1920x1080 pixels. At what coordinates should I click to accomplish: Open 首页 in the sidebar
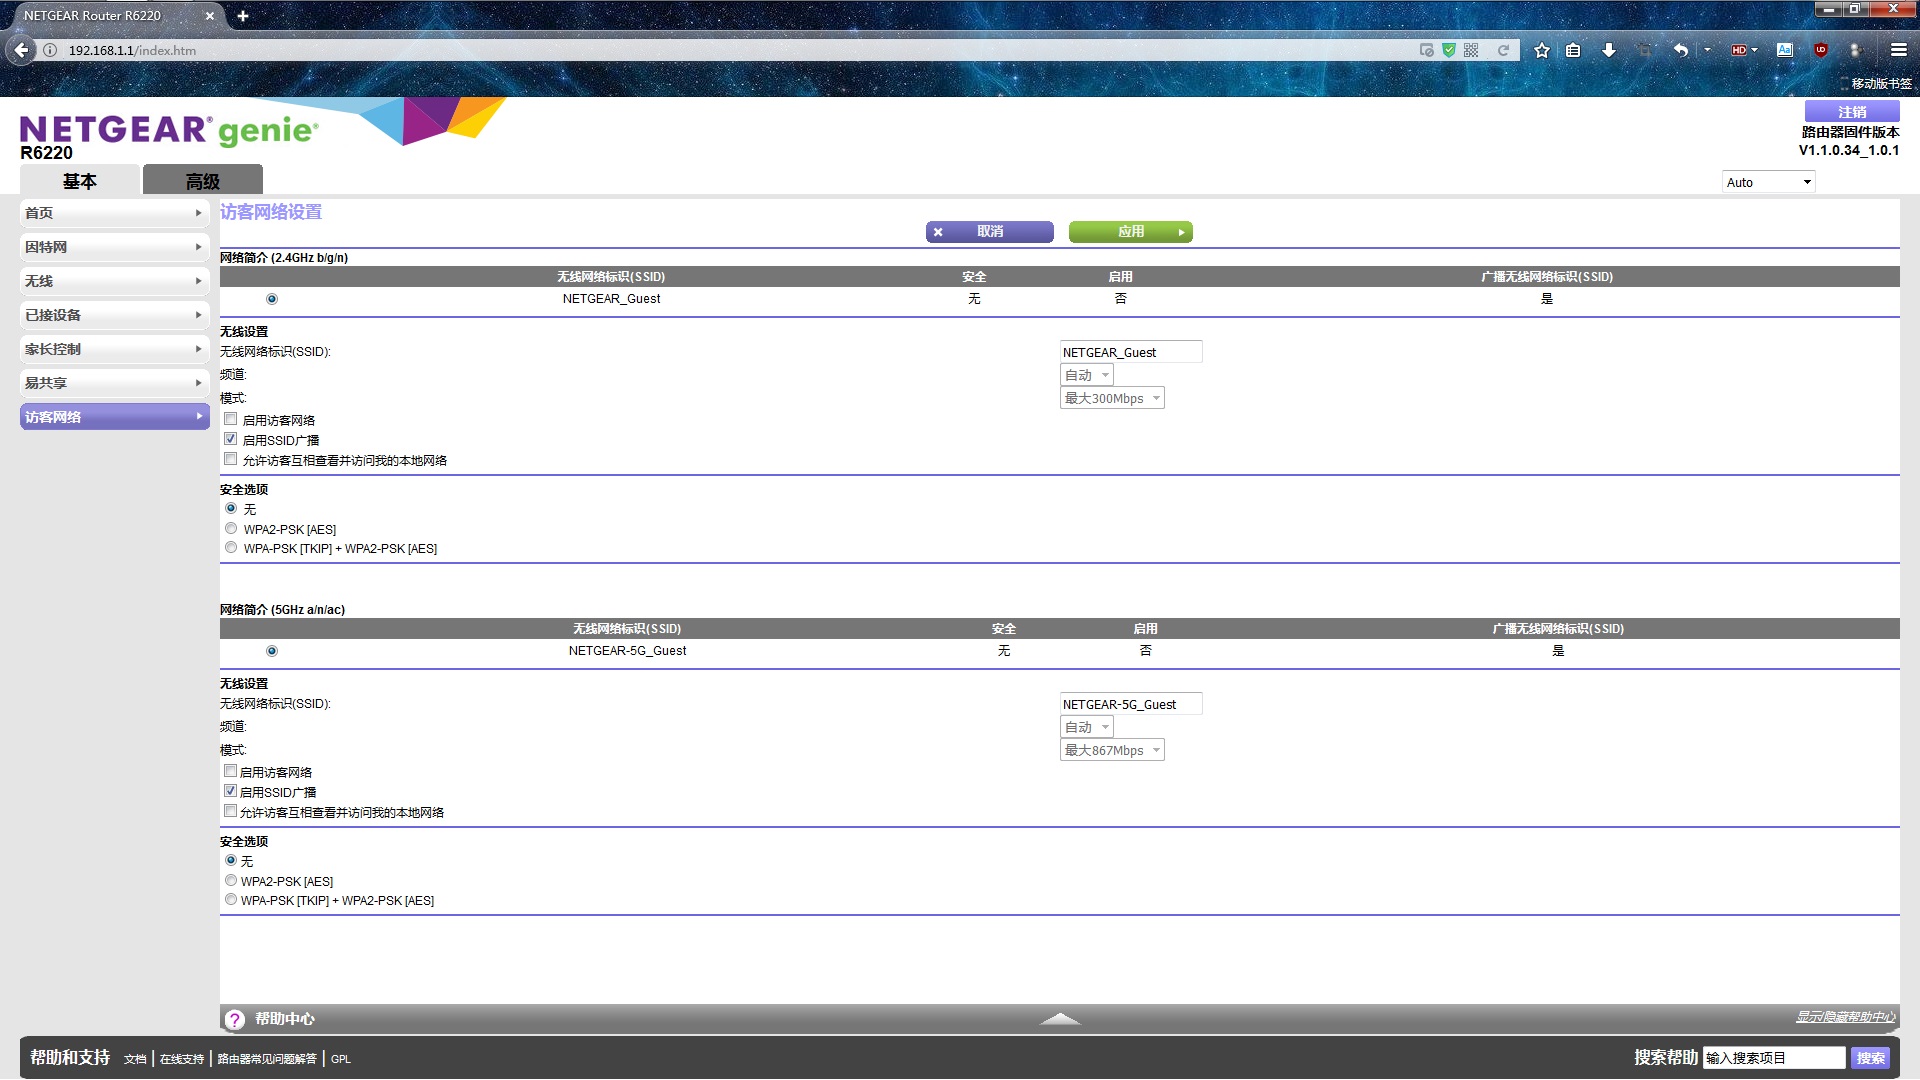[x=114, y=213]
